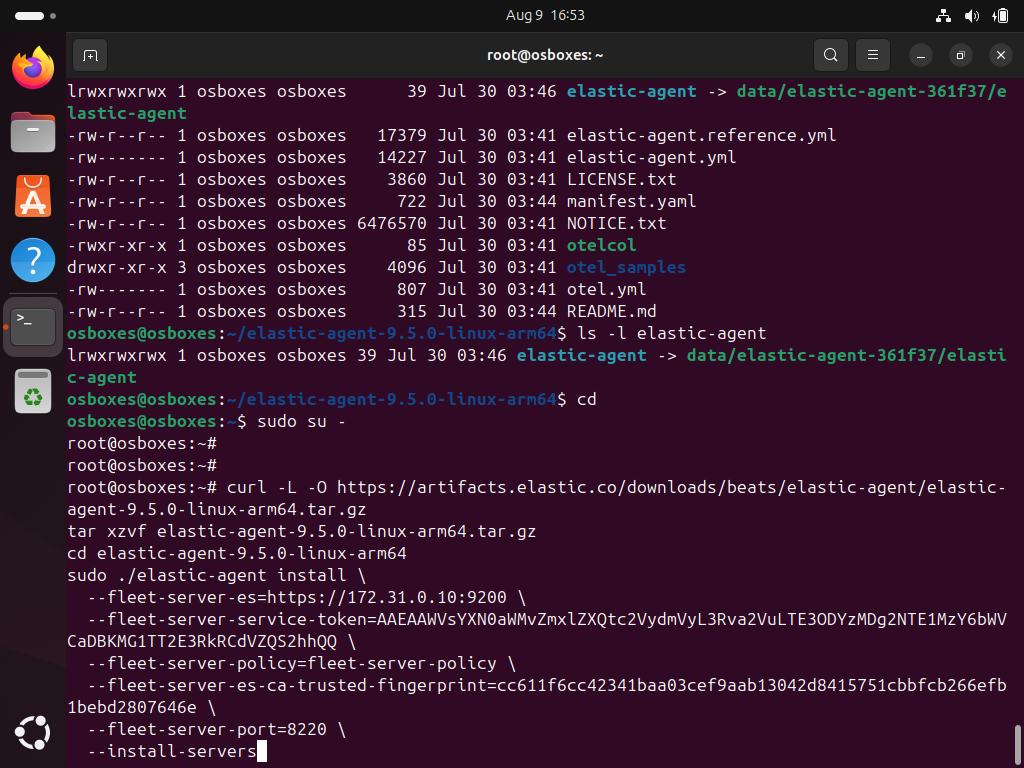
Task: Click the elastic-agent.reference.yml filename
Action: pos(701,136)
